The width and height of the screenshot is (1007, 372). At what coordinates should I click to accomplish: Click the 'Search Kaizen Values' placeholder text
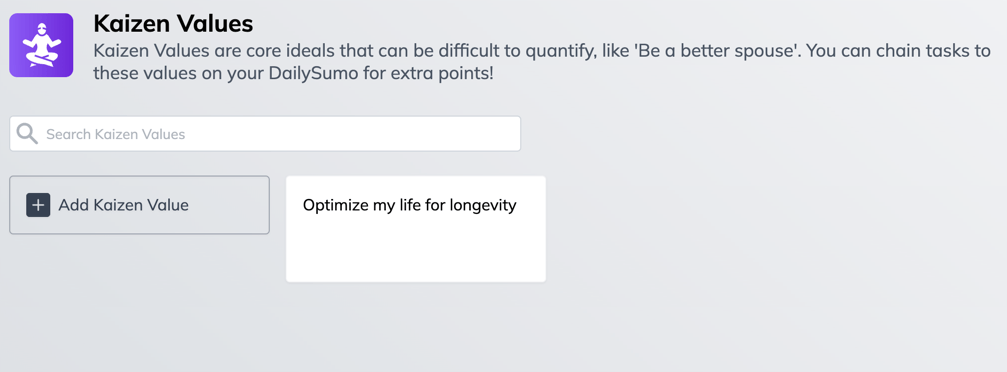[116, 134]
